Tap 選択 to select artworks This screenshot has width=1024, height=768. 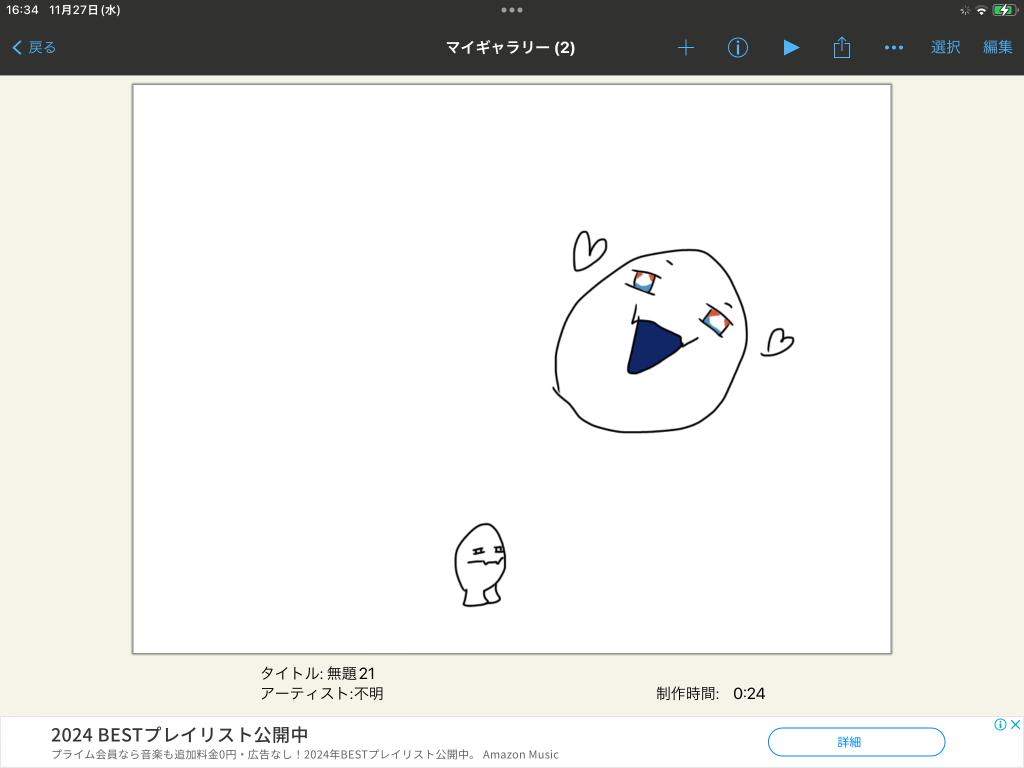click(x=945, y=47)
